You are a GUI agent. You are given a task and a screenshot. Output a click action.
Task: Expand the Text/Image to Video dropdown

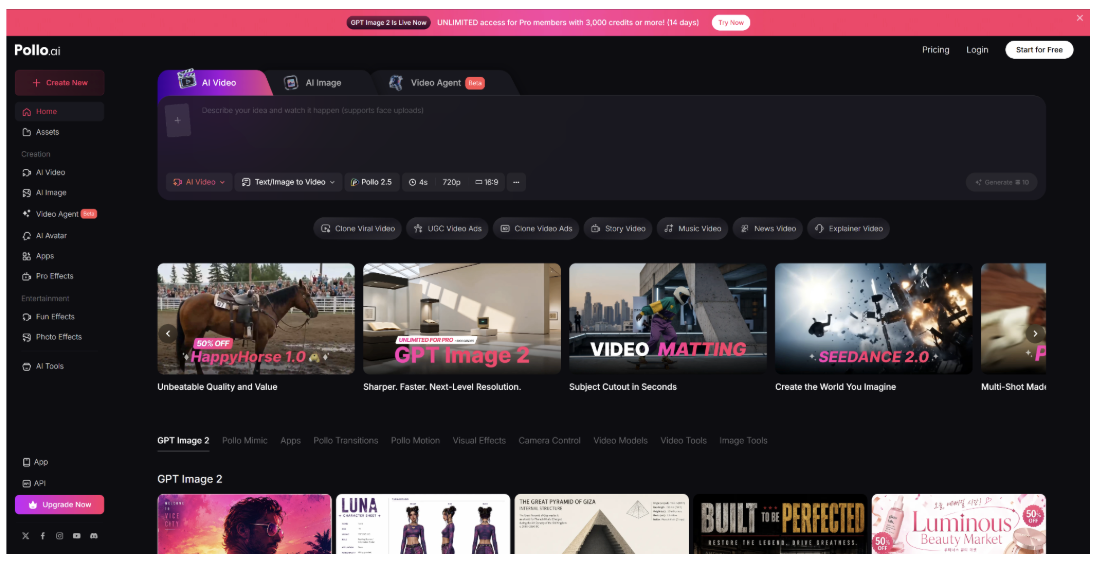(x=289, y=182)
